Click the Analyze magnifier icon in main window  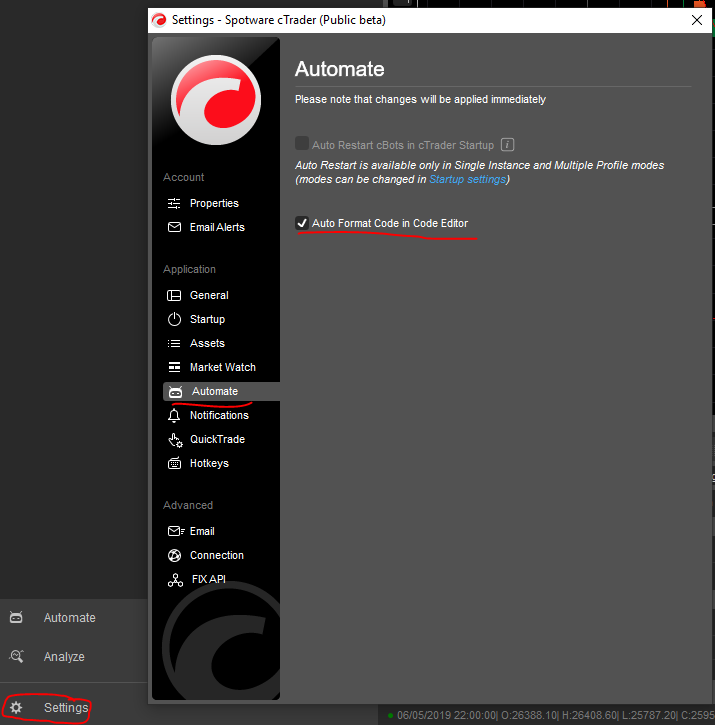[17, 656]
